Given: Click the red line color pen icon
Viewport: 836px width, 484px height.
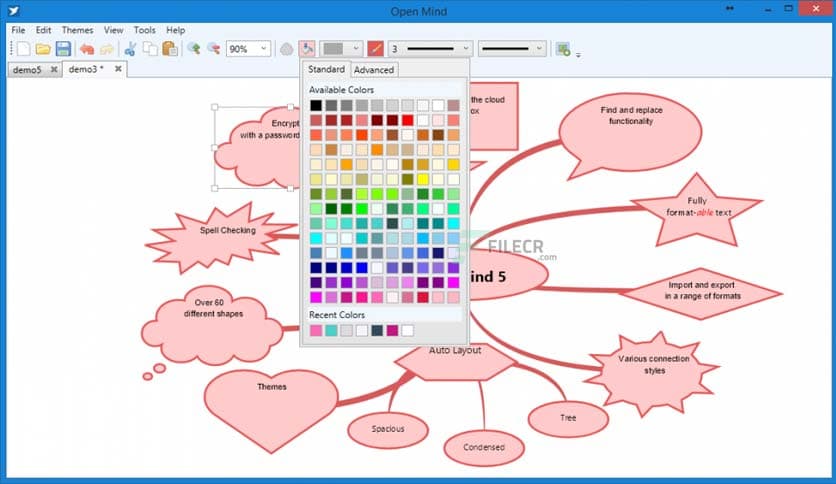Looking at the screenshot, I should click(x=375, y=49).
